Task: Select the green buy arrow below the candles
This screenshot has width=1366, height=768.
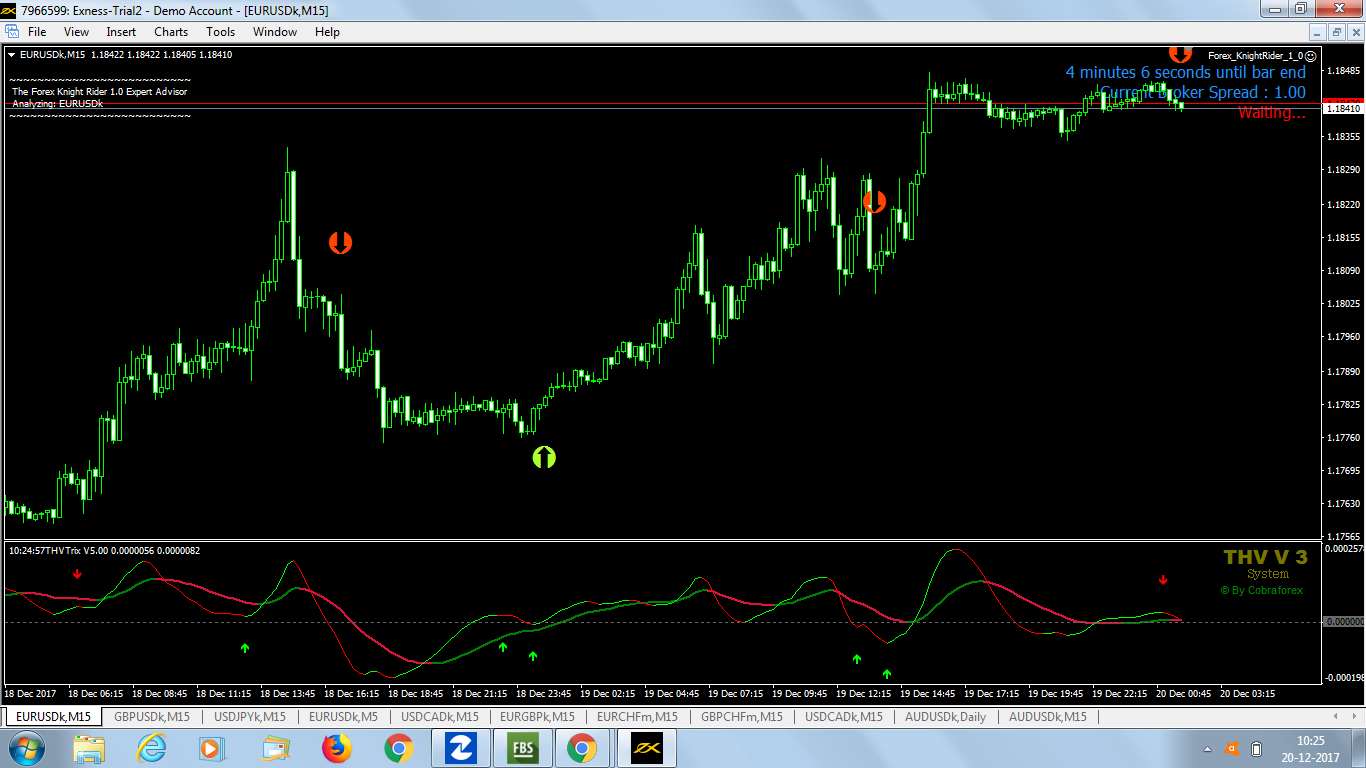Action: point(543,458)
